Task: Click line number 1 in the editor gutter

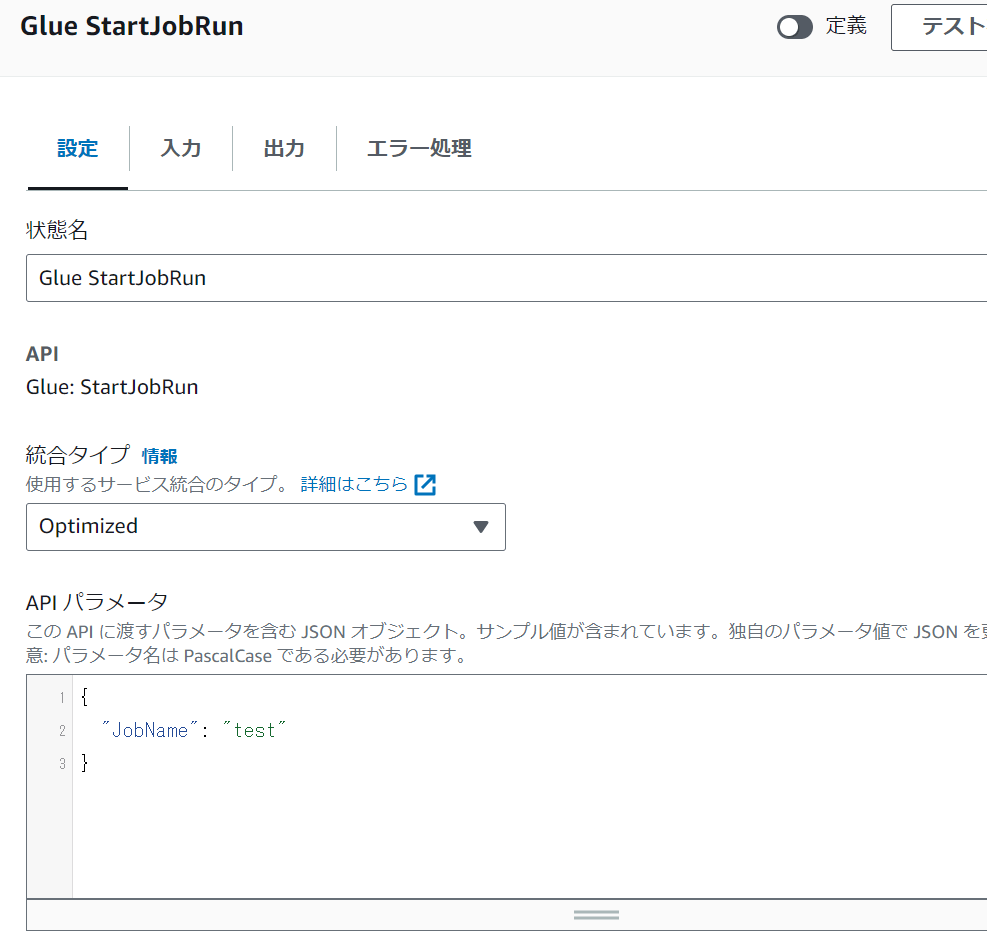Action: tap(62, 697)
